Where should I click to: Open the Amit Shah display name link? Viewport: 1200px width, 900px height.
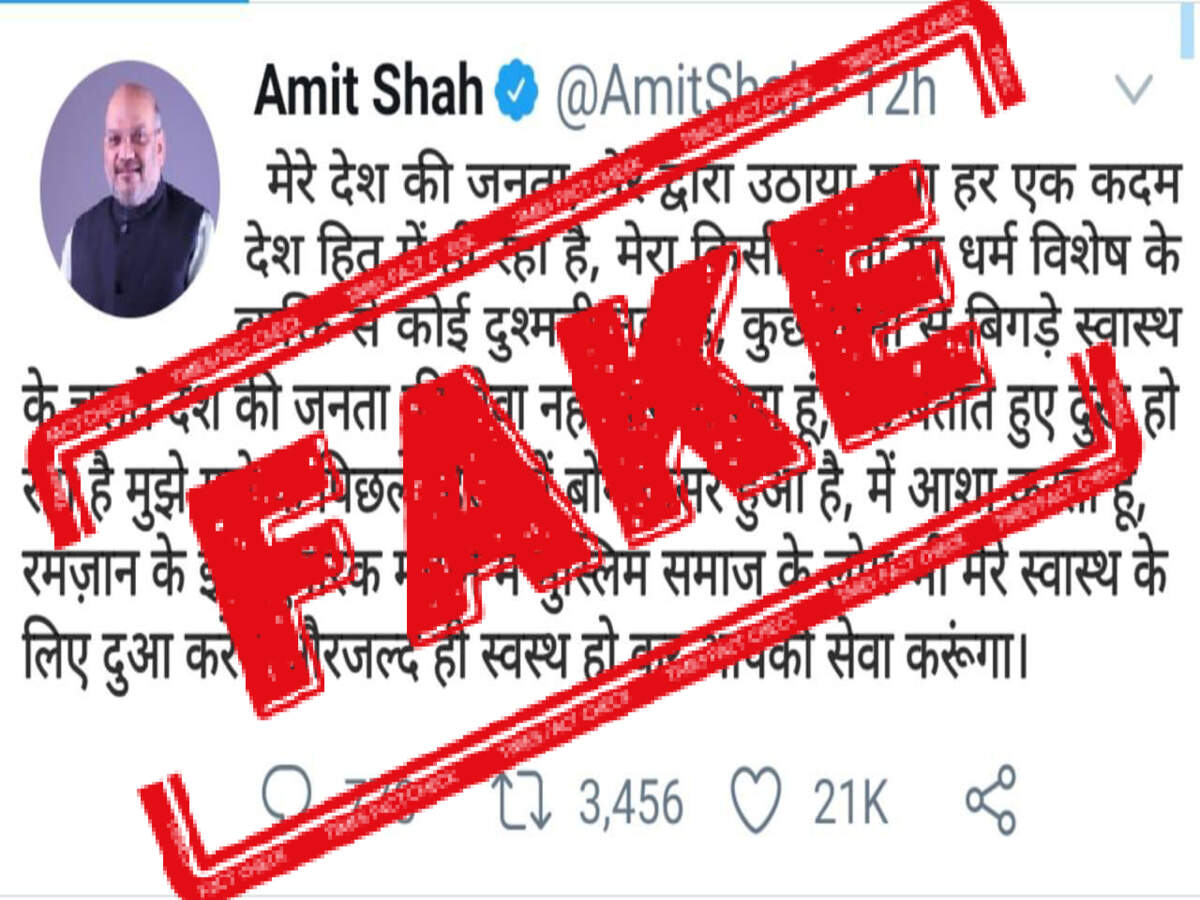(x=368, y=92)
